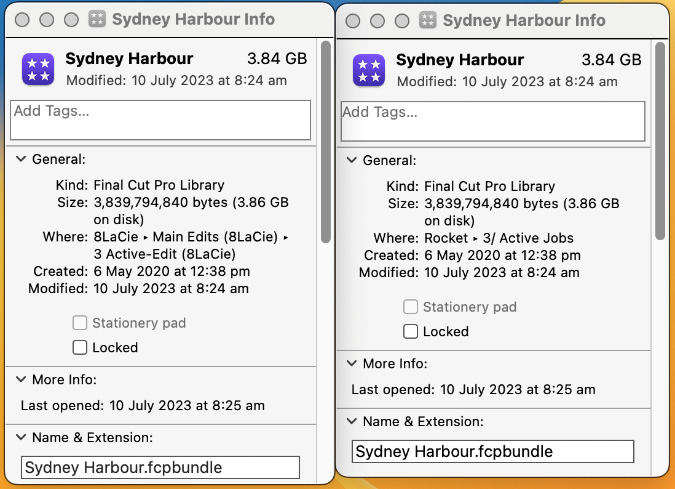Click the Final Cut library icon in right window
Screen dimensions: 675x489
point(369,71)
